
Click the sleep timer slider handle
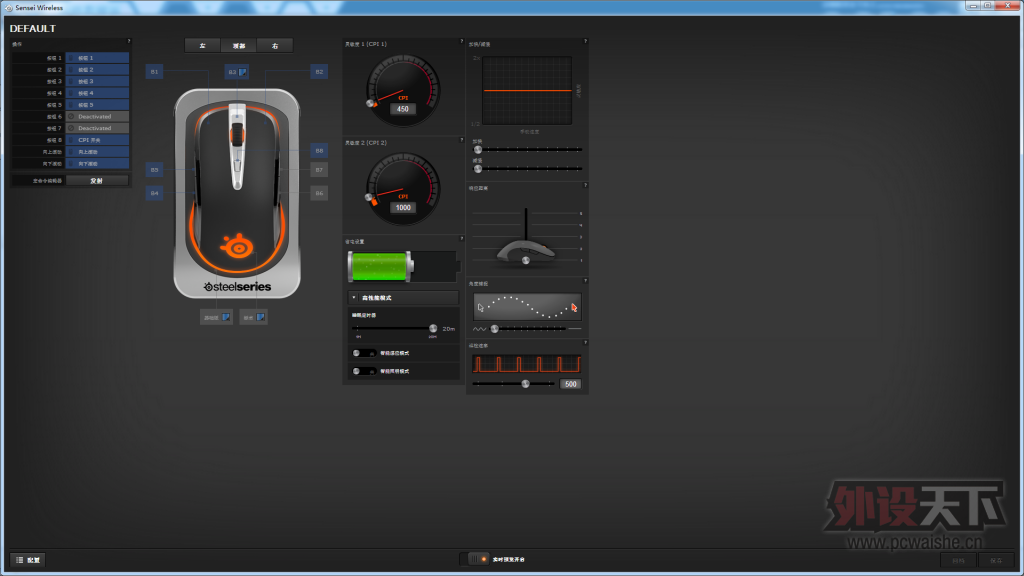pos(433,328)
